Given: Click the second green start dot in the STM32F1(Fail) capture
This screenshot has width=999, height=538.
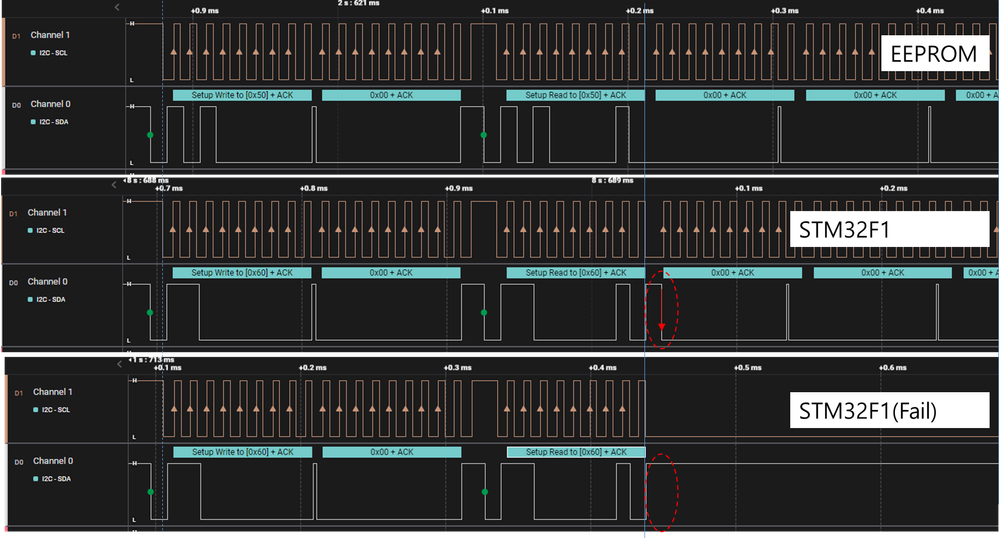Looking at the screenshot, I should 484,491.
